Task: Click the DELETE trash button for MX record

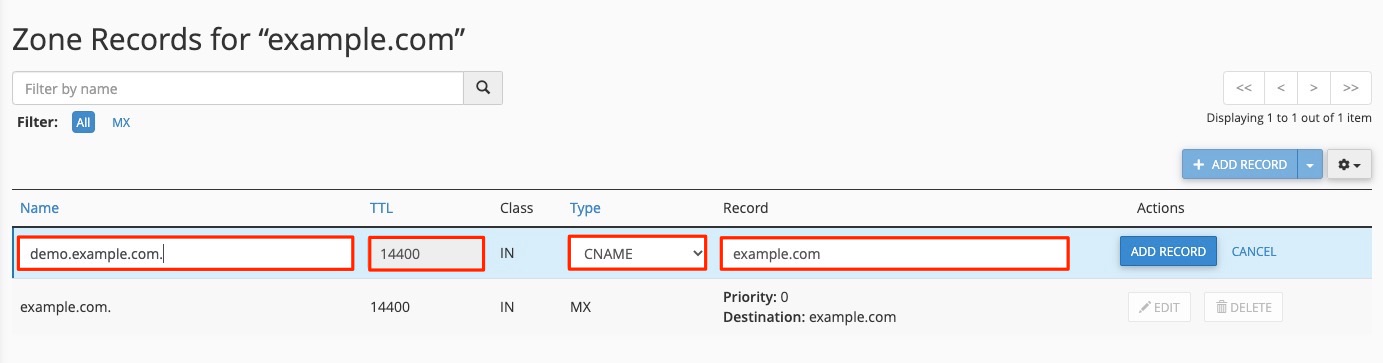Action: (1243, 307)
